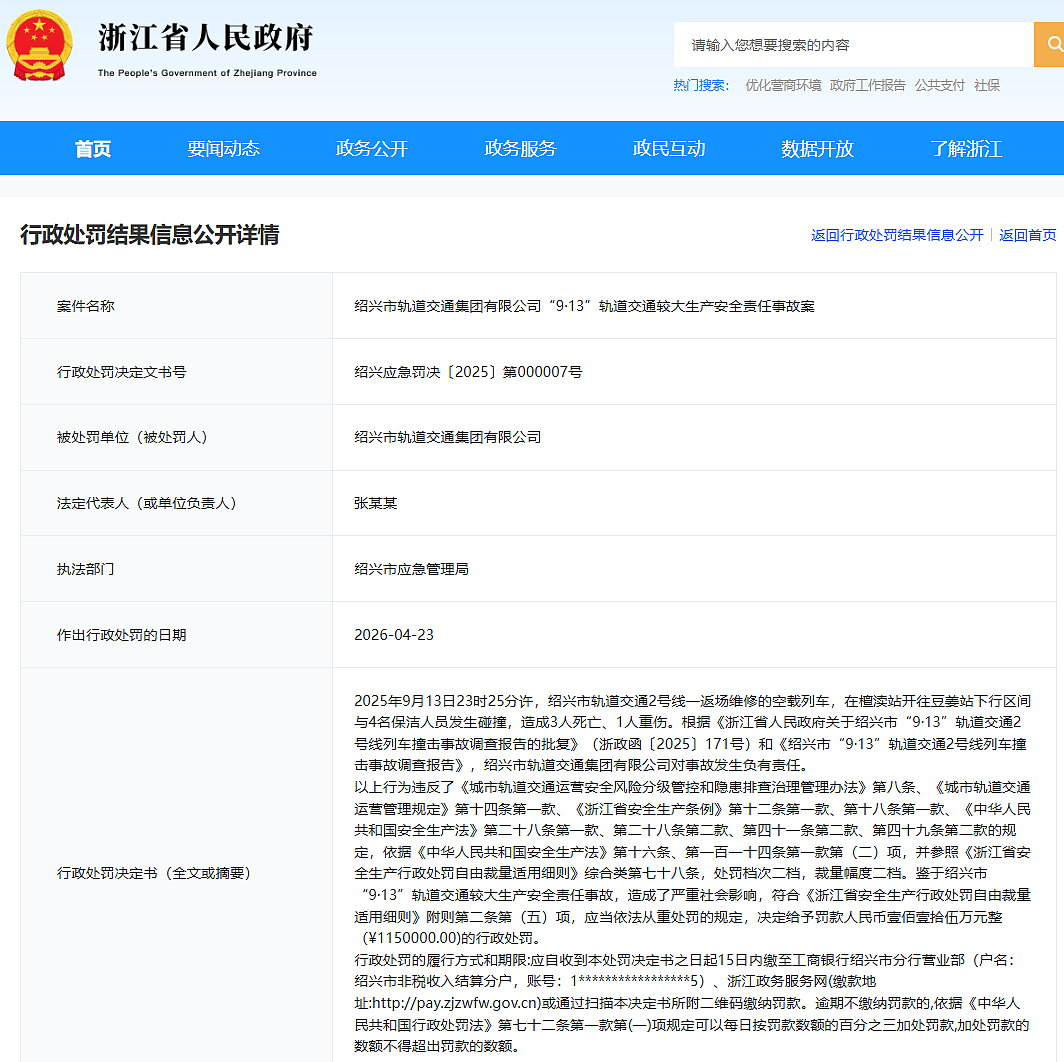Screen dimensions: 1064x1062
Task: Select penalized unit value 绍兴市轨道交通集团有限公司
Action: point(448,438)
